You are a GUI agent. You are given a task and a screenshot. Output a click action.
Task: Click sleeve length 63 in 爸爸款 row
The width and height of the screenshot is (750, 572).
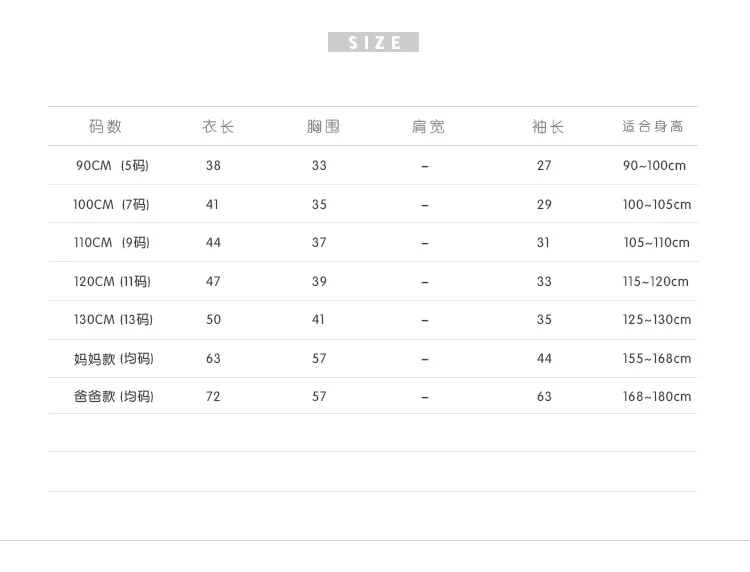click(544, 396)
